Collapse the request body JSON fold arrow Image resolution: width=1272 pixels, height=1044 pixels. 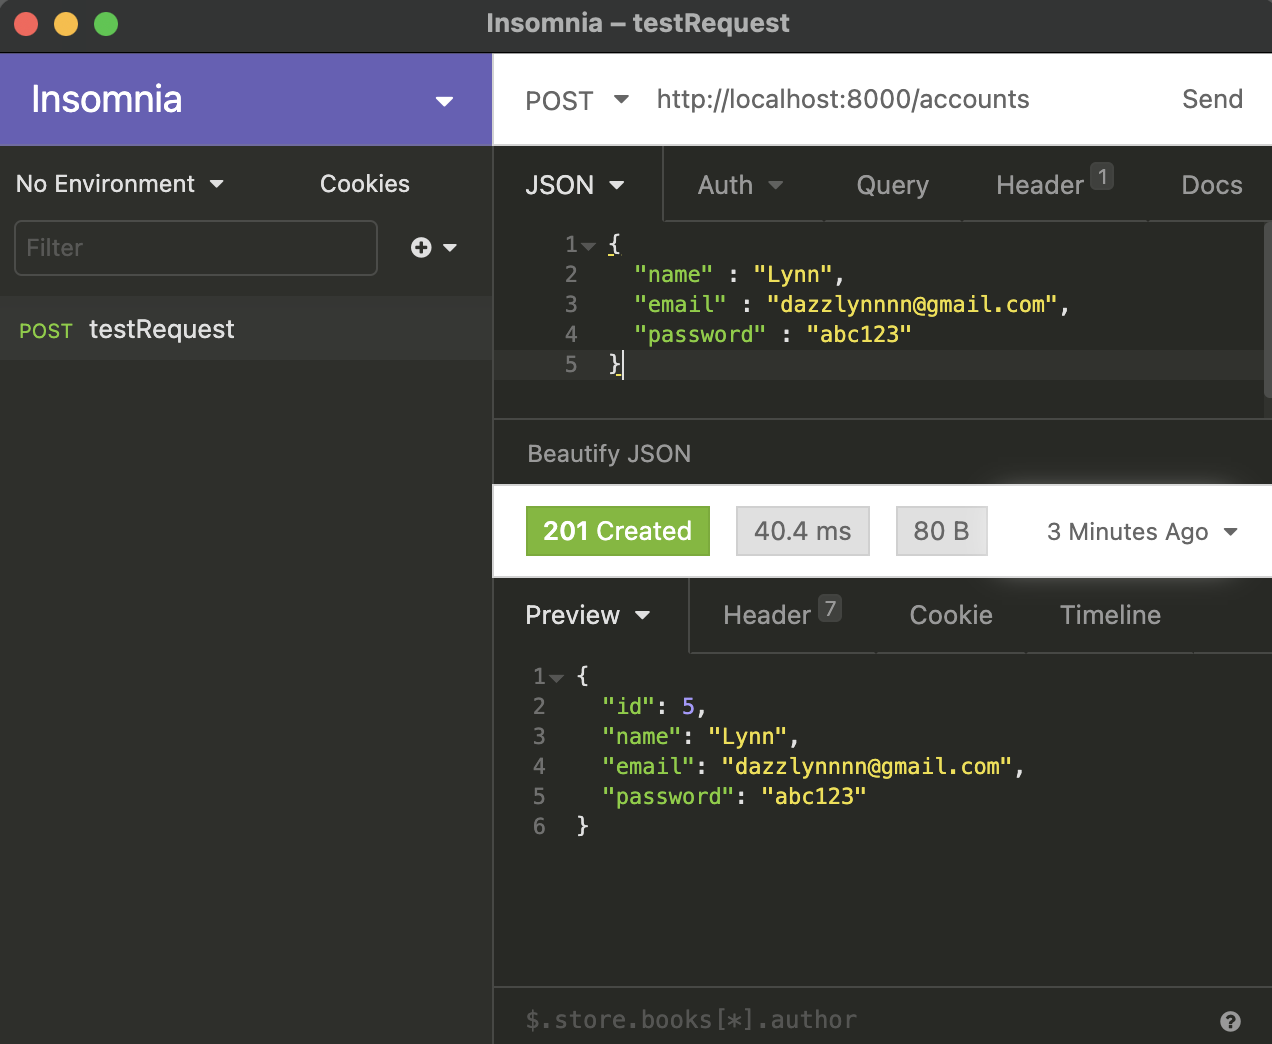coord(589,245)
